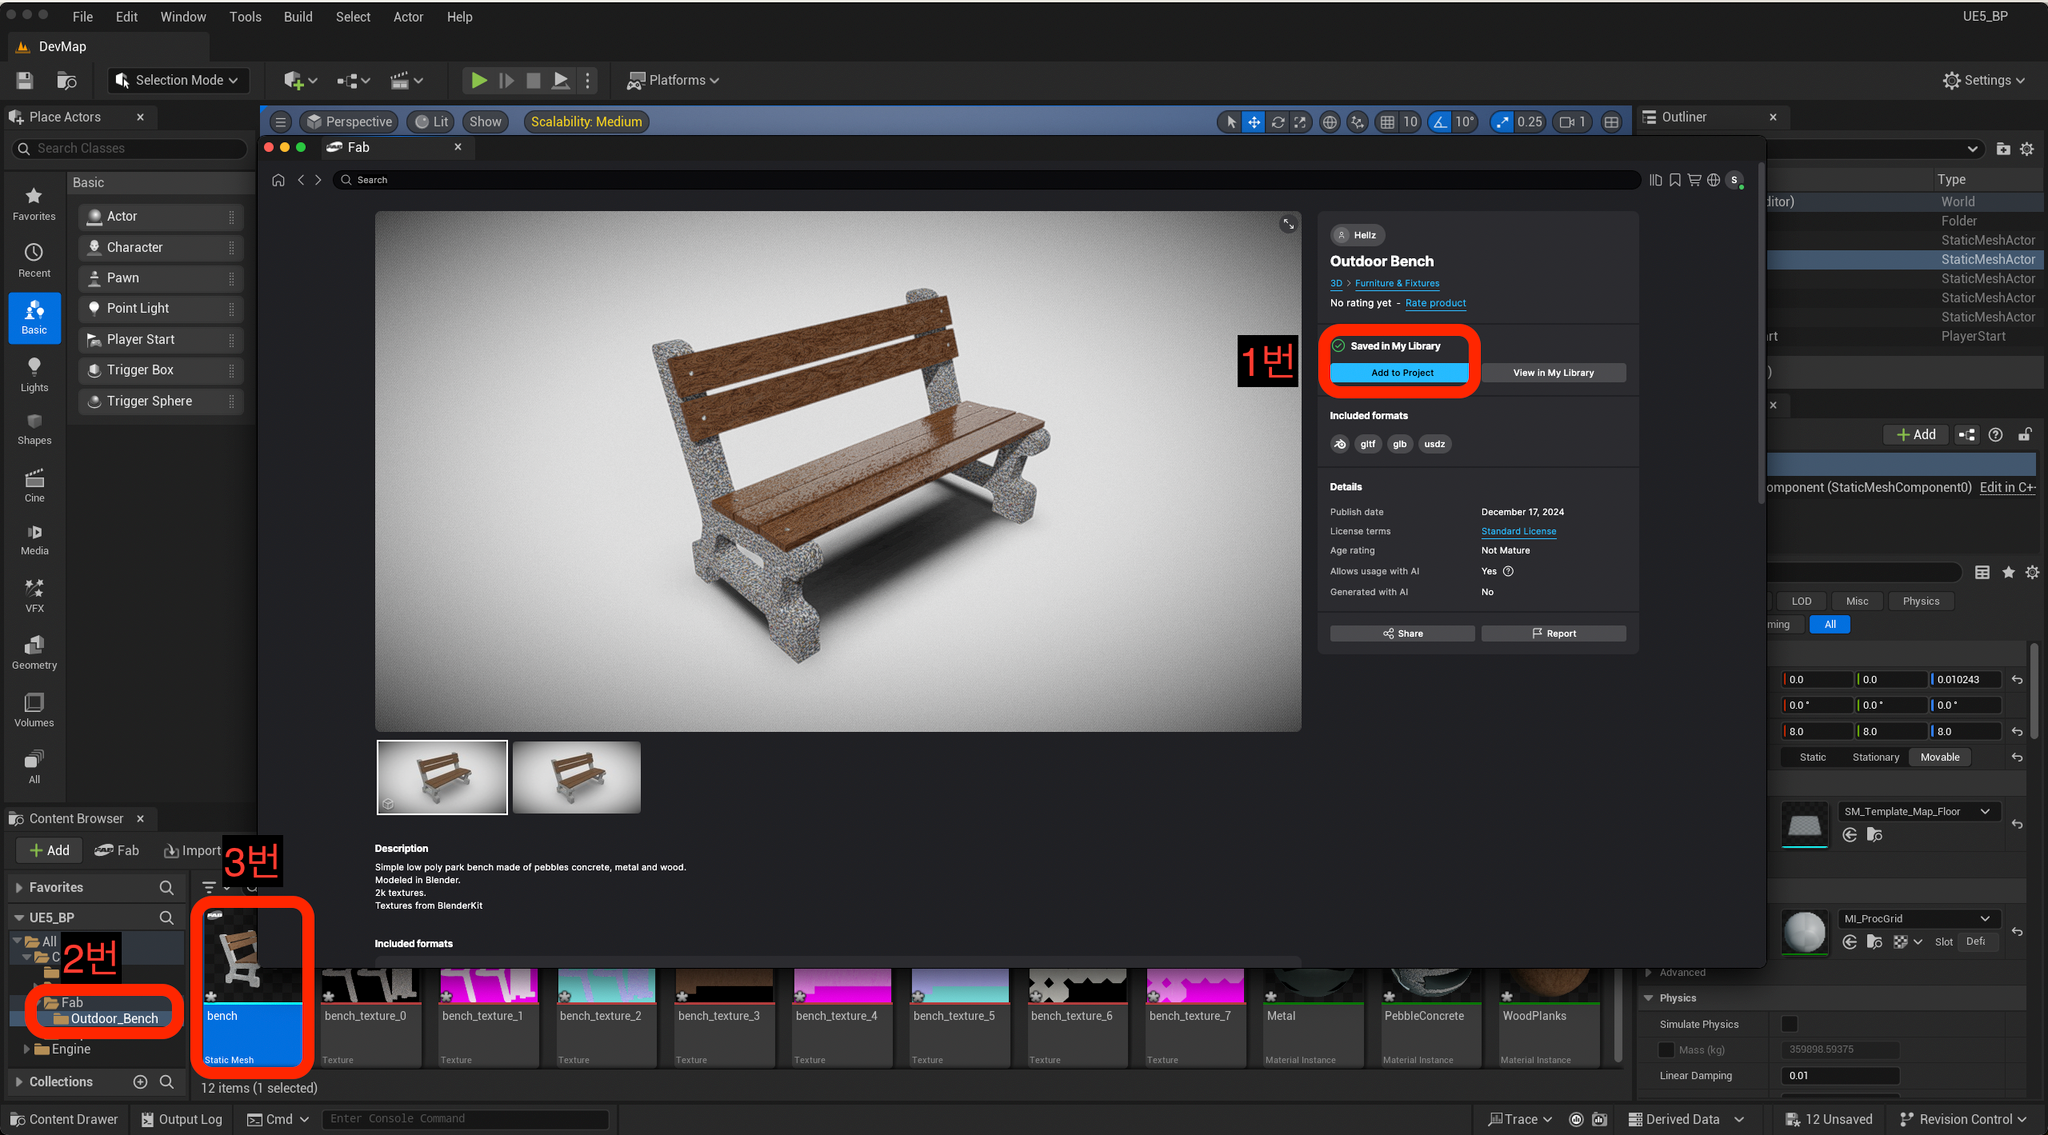Toggle grid snapping in viewport toolbar
The image size is (2048, 1135).
tap(1387, 122)
